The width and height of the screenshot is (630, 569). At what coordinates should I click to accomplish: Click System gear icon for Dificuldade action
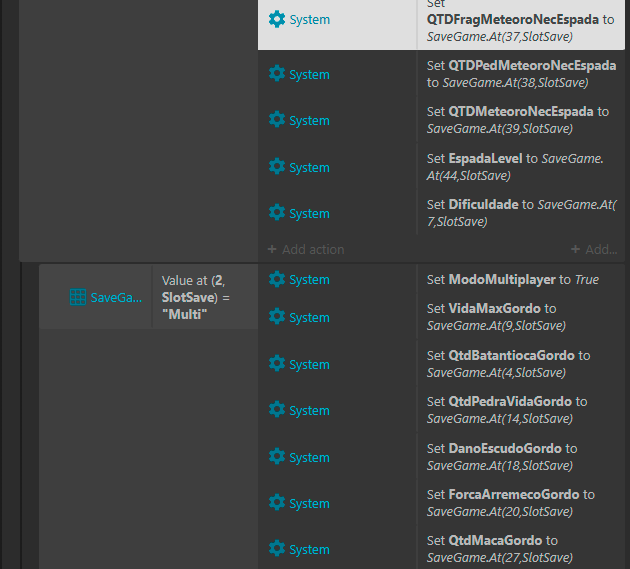277,213
